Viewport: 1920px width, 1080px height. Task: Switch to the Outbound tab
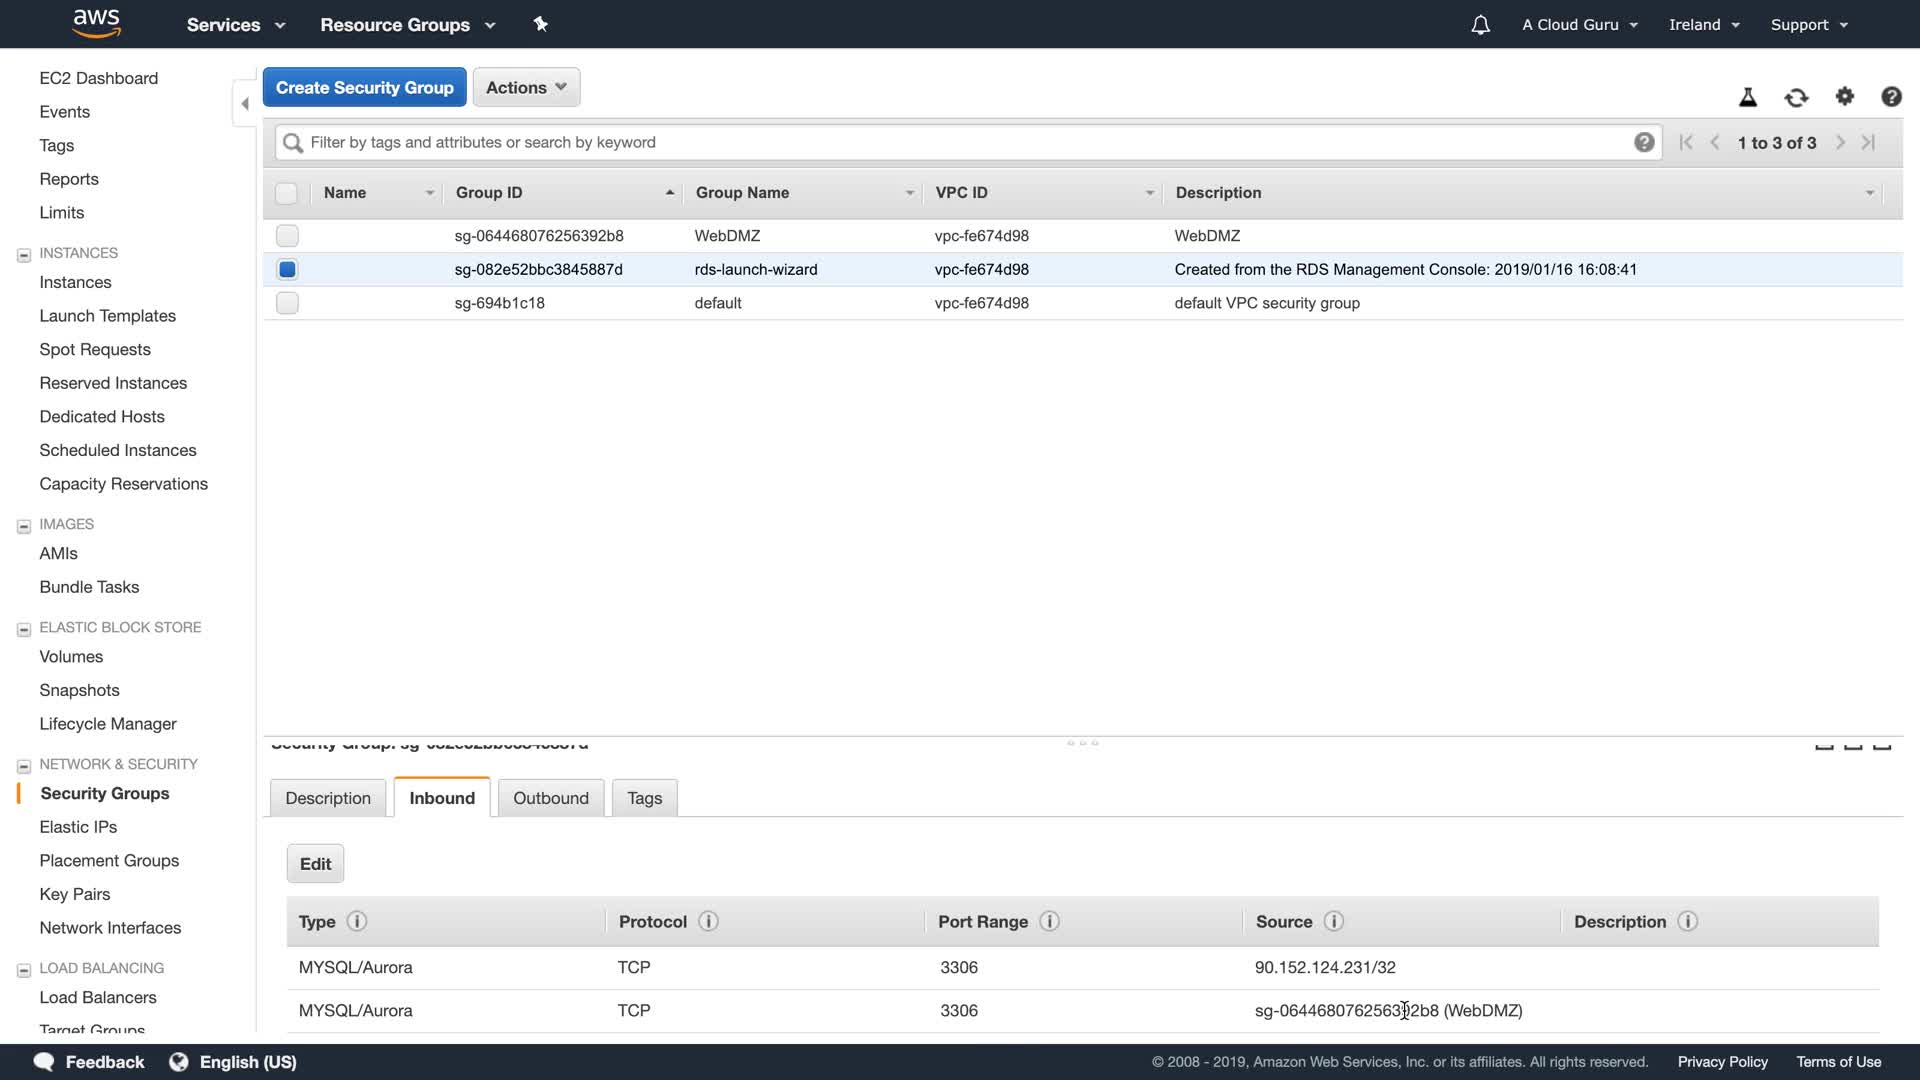point(550,798)
